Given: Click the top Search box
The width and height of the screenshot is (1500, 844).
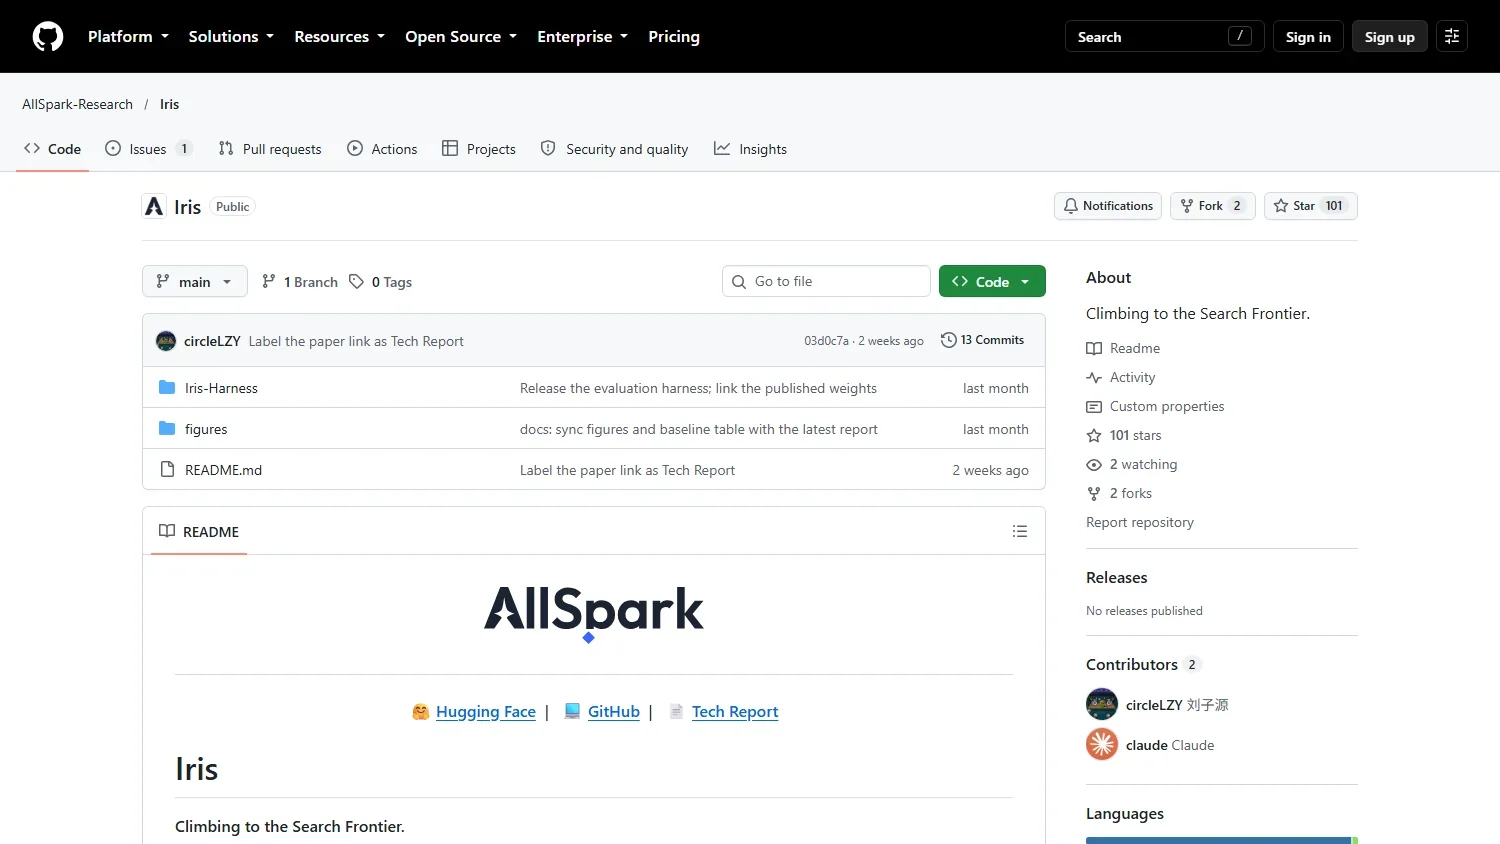Looking at the screenshot, I should point(1165,37).
